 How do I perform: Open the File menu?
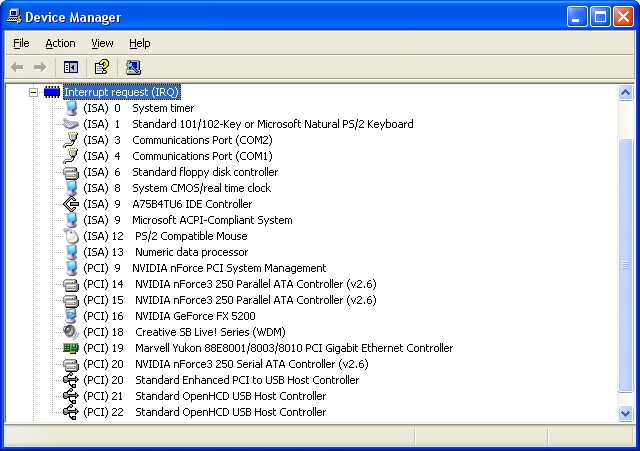tap(21, 43)
